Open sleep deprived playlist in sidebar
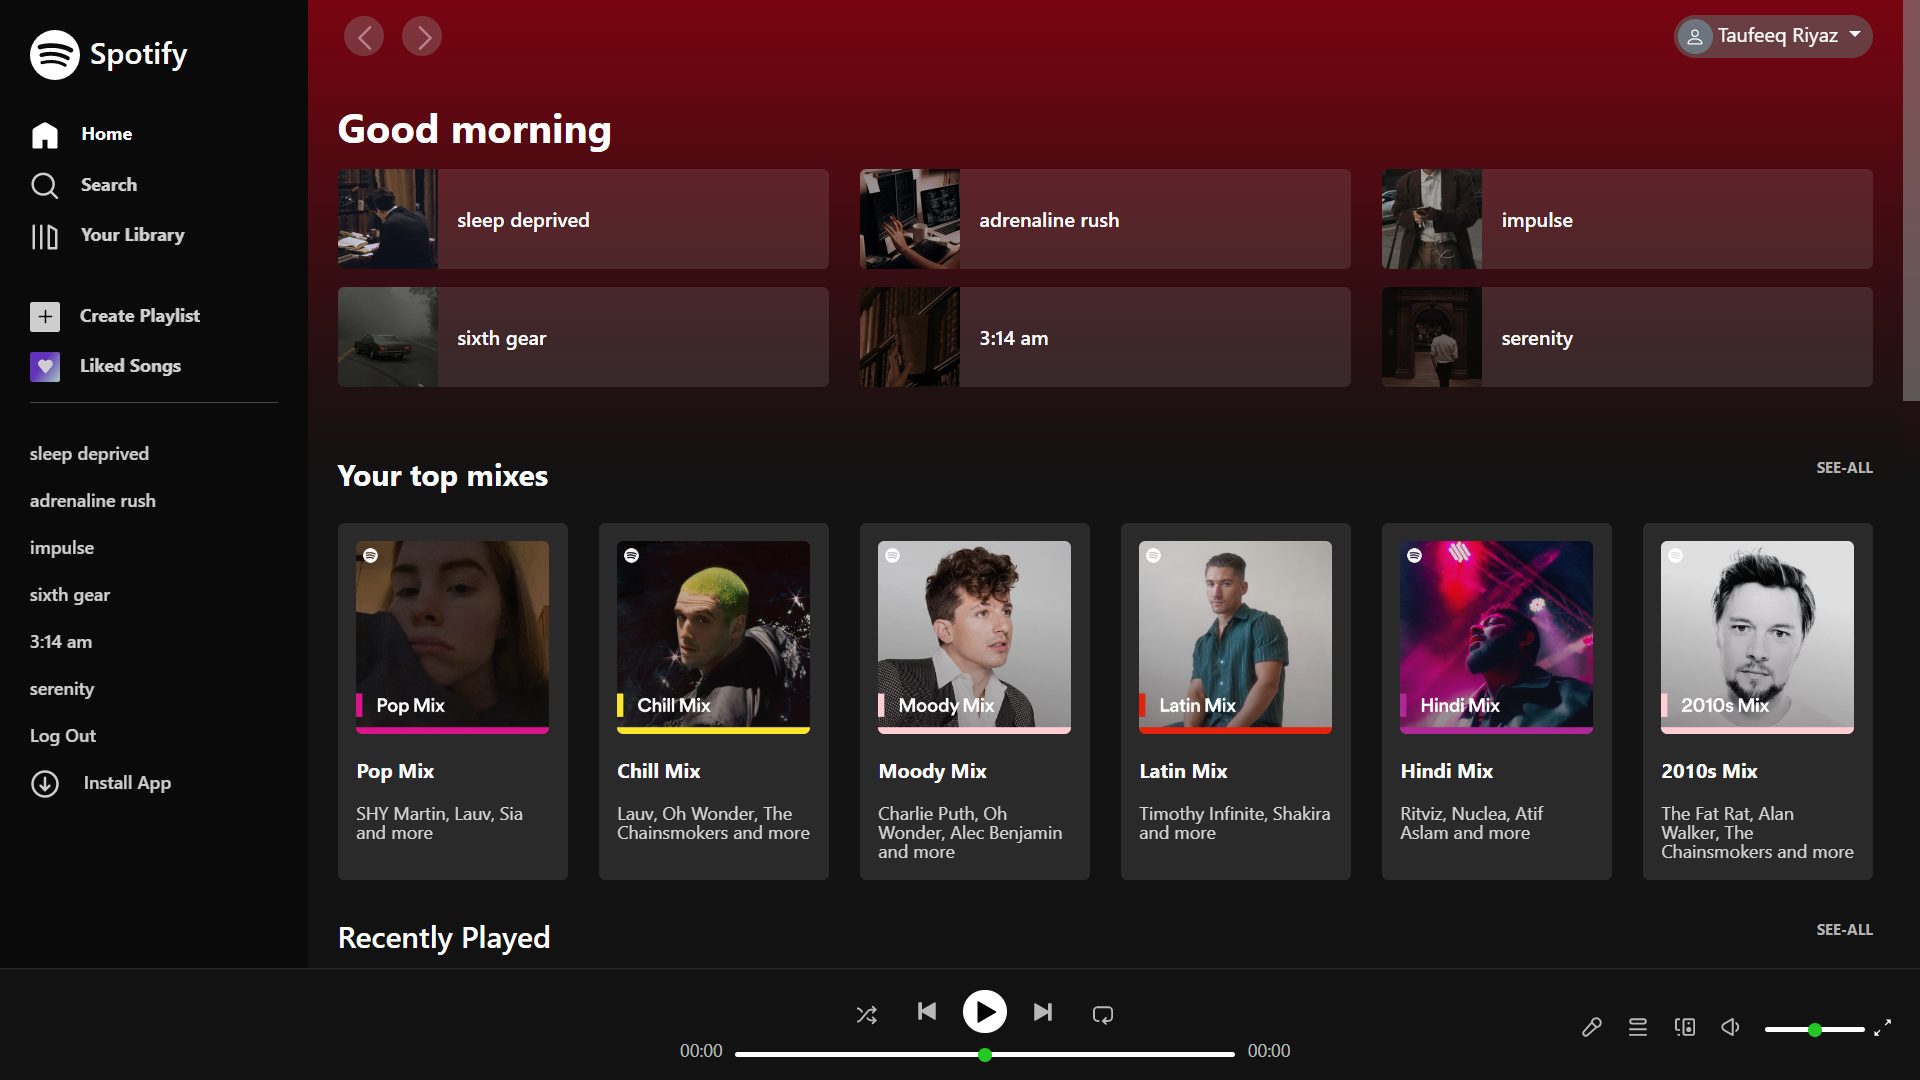 [89, 454]
